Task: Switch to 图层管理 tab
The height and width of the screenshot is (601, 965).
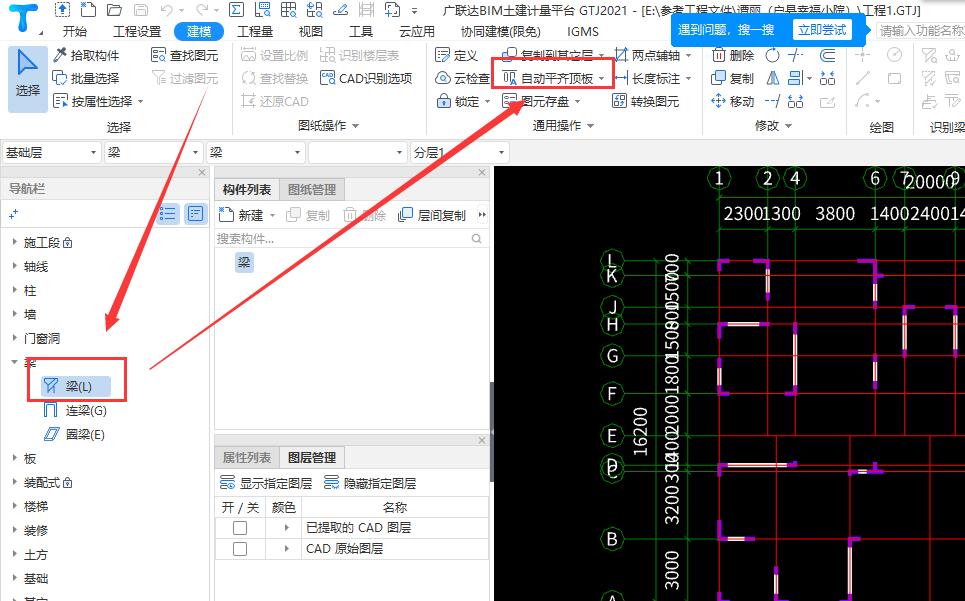Action: point(312,458)
